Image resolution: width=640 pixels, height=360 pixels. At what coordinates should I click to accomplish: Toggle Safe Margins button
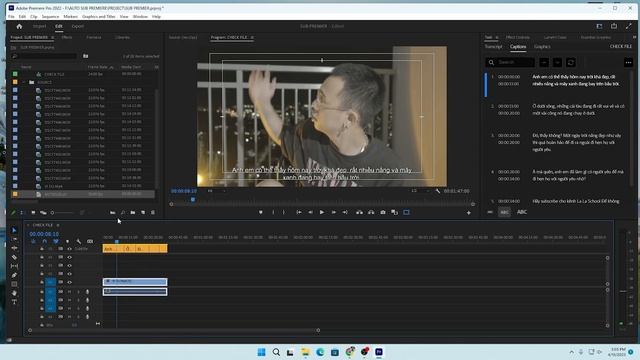(x=406, y=212)
